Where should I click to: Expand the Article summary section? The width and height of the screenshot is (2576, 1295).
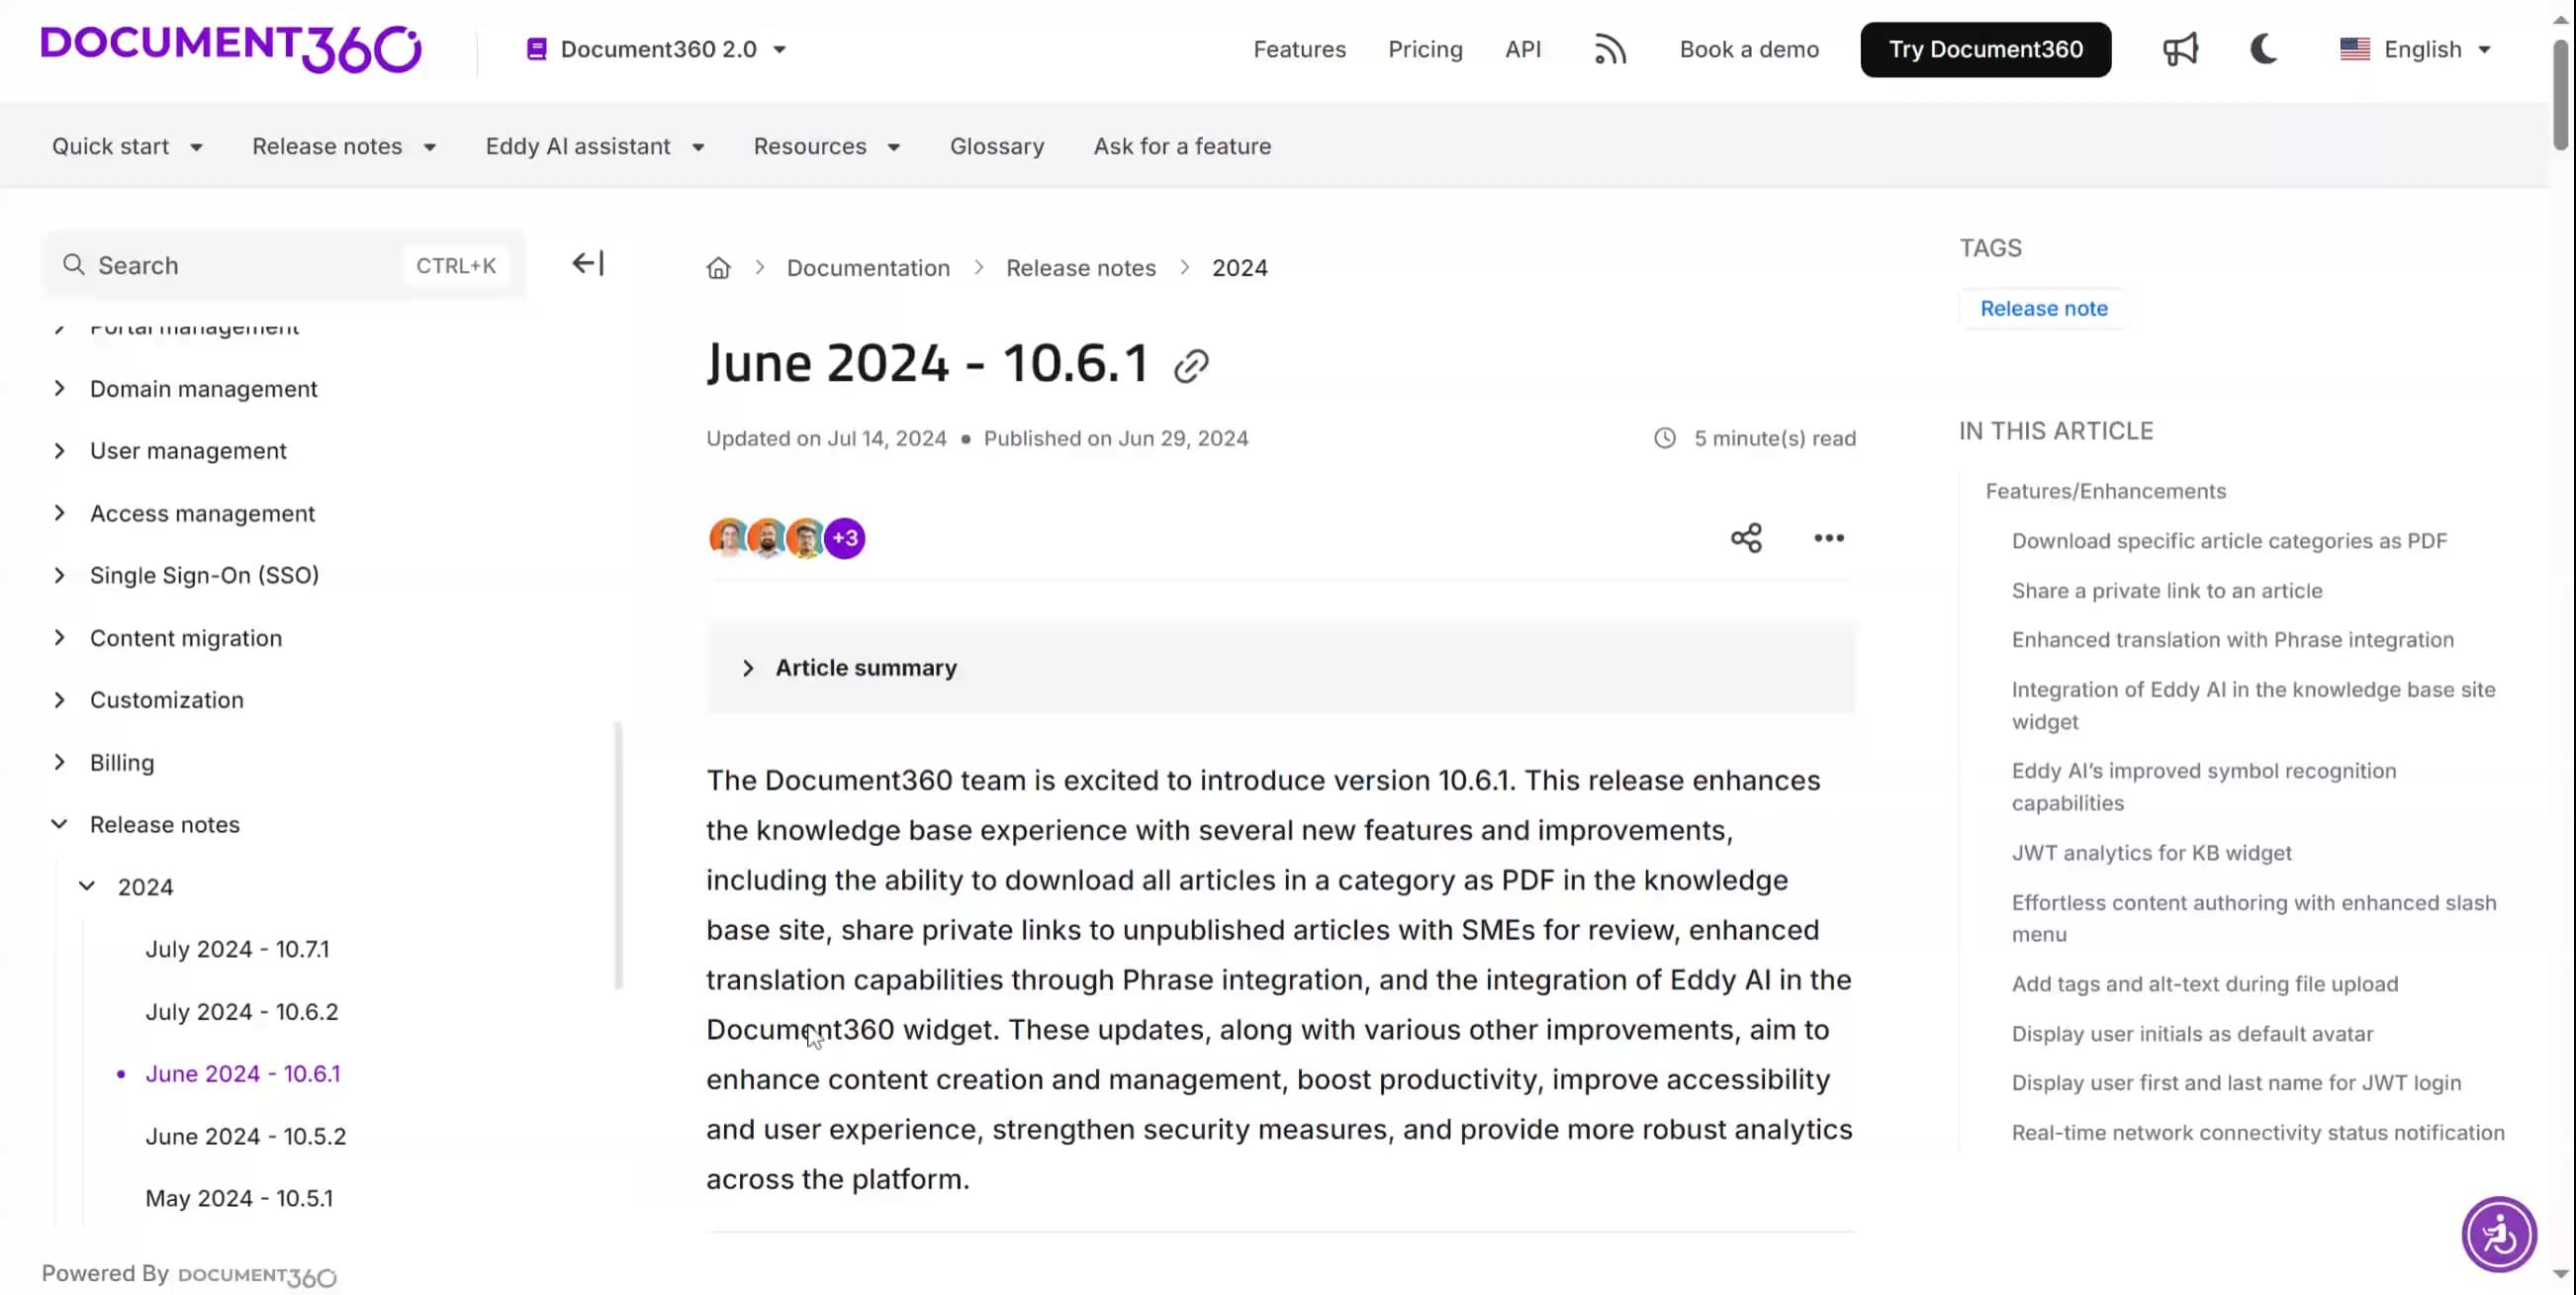pos(1281,668)
